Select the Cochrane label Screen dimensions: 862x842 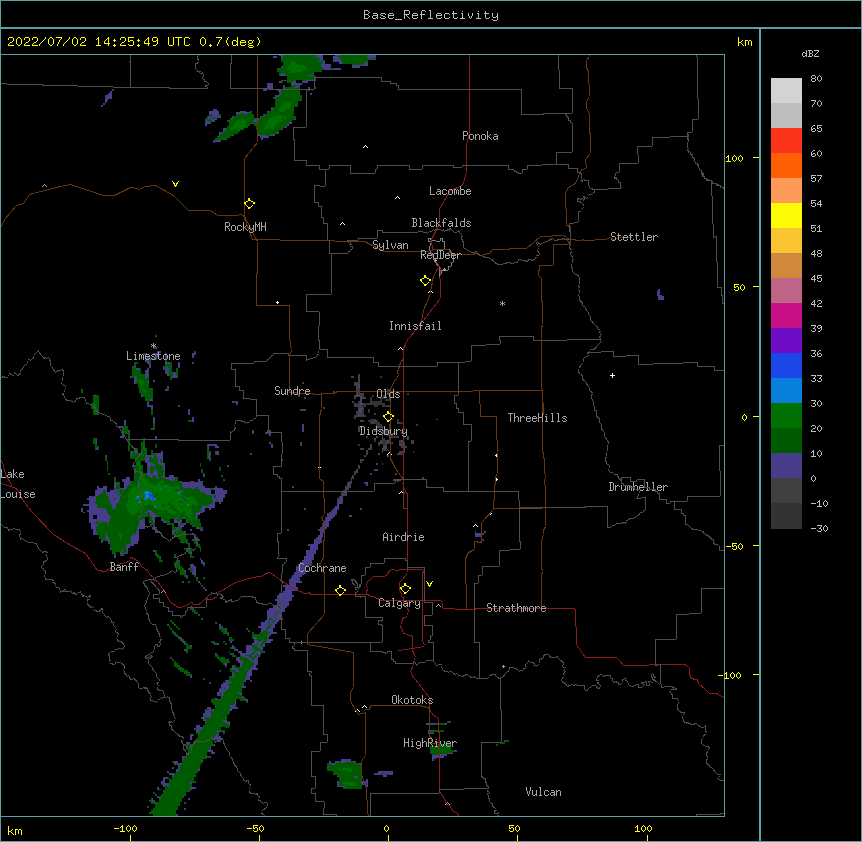click(x=322, y=568)
